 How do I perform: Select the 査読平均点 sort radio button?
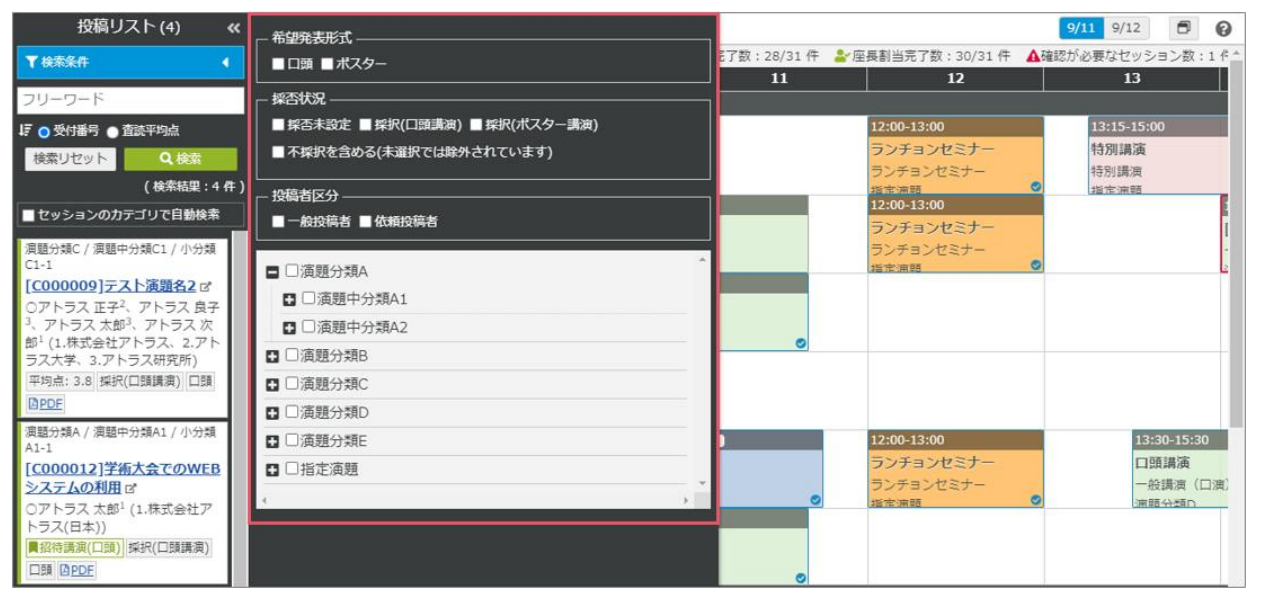coord(113,132)
